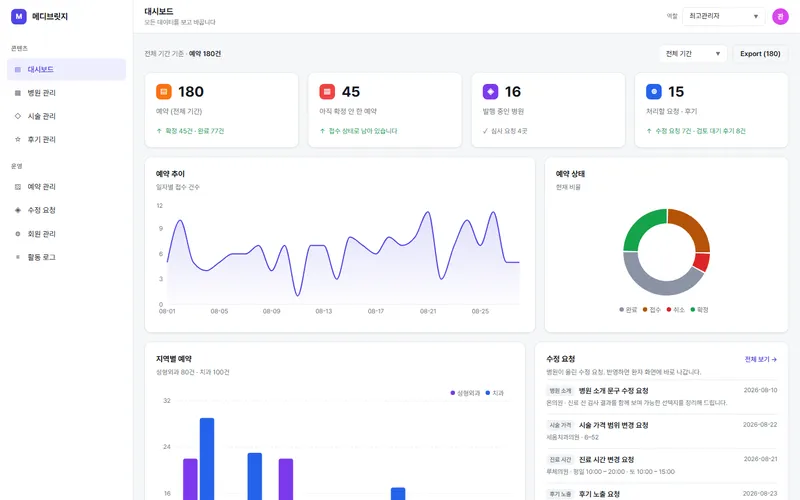Screen dimensions: 800x500
Task: Toggle the 성형외과 legend item
Action: coord(465,393)
